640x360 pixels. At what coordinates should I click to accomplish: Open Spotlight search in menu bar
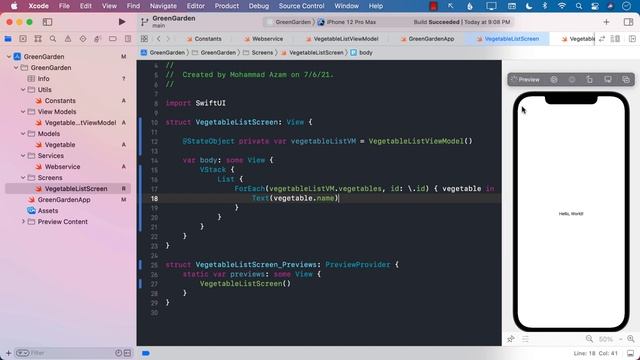579,6
